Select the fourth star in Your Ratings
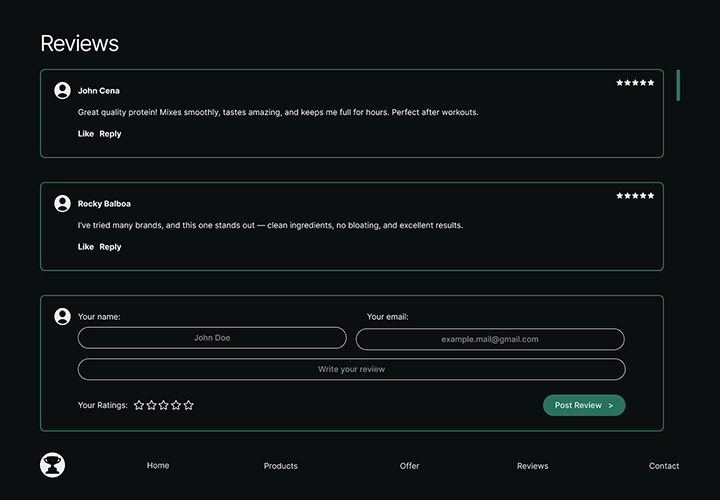This screenshot has height=500, width=720. pyautogui.click(x=176, y=405)
